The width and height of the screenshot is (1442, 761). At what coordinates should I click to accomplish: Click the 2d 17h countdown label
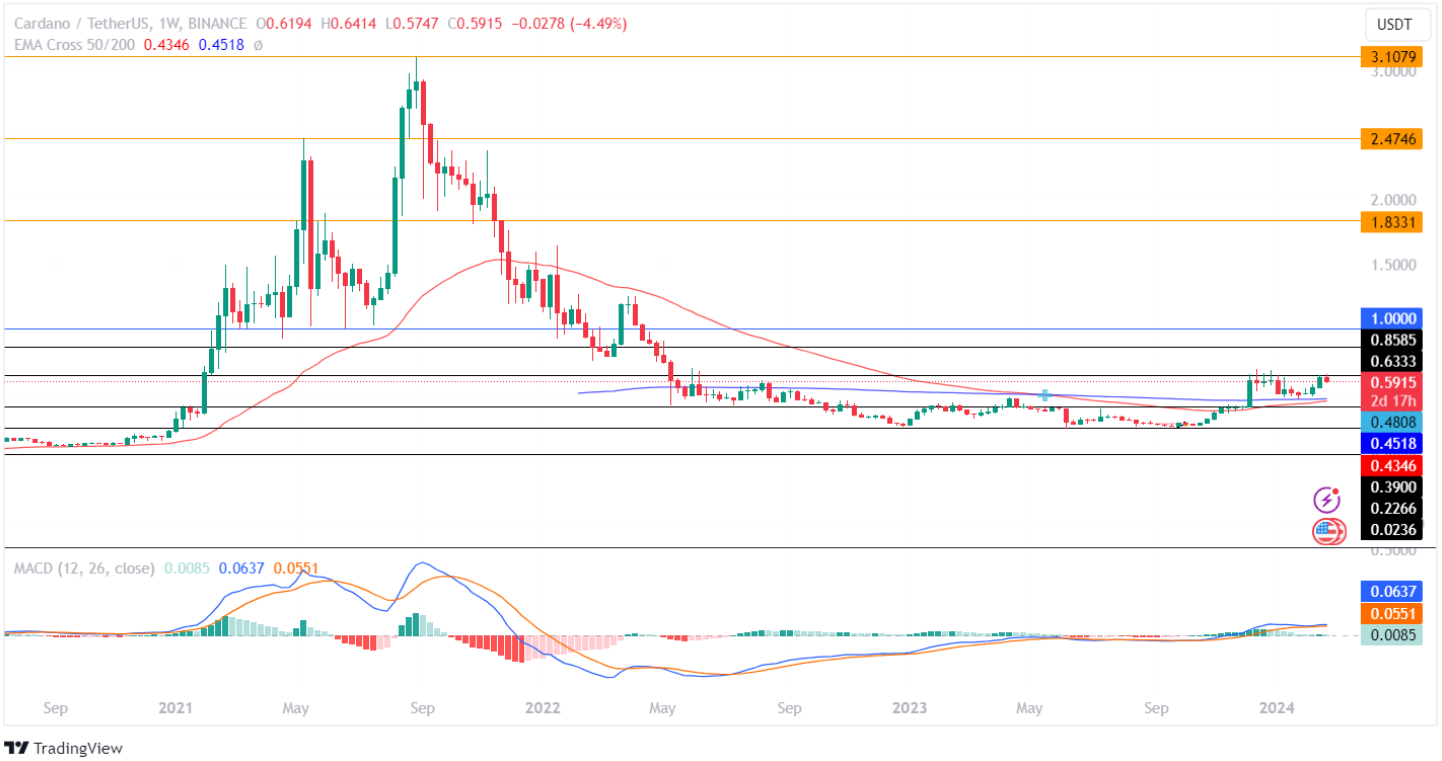1392,401
